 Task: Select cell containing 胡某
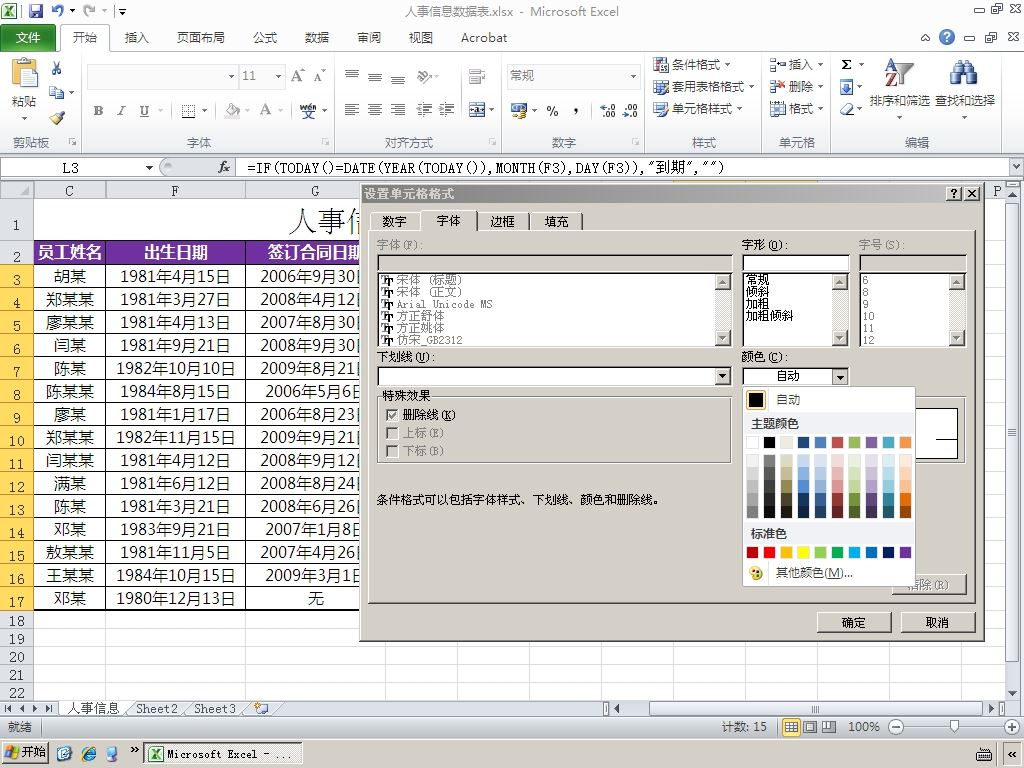click(69, 276)
